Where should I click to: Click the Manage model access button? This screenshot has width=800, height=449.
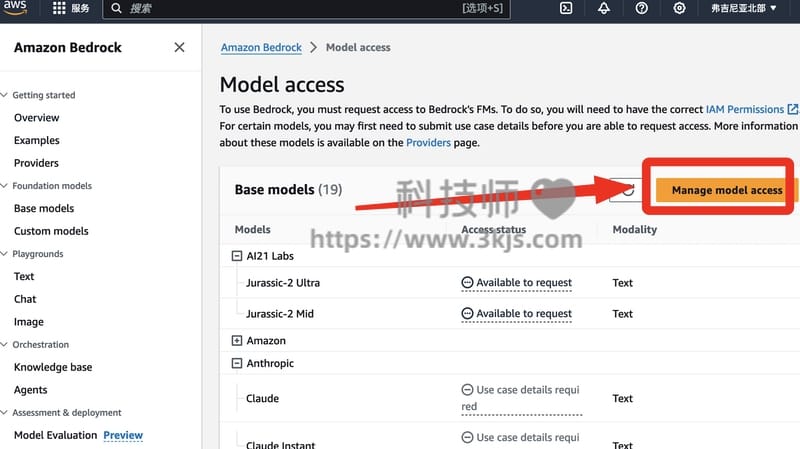[726, 190]
